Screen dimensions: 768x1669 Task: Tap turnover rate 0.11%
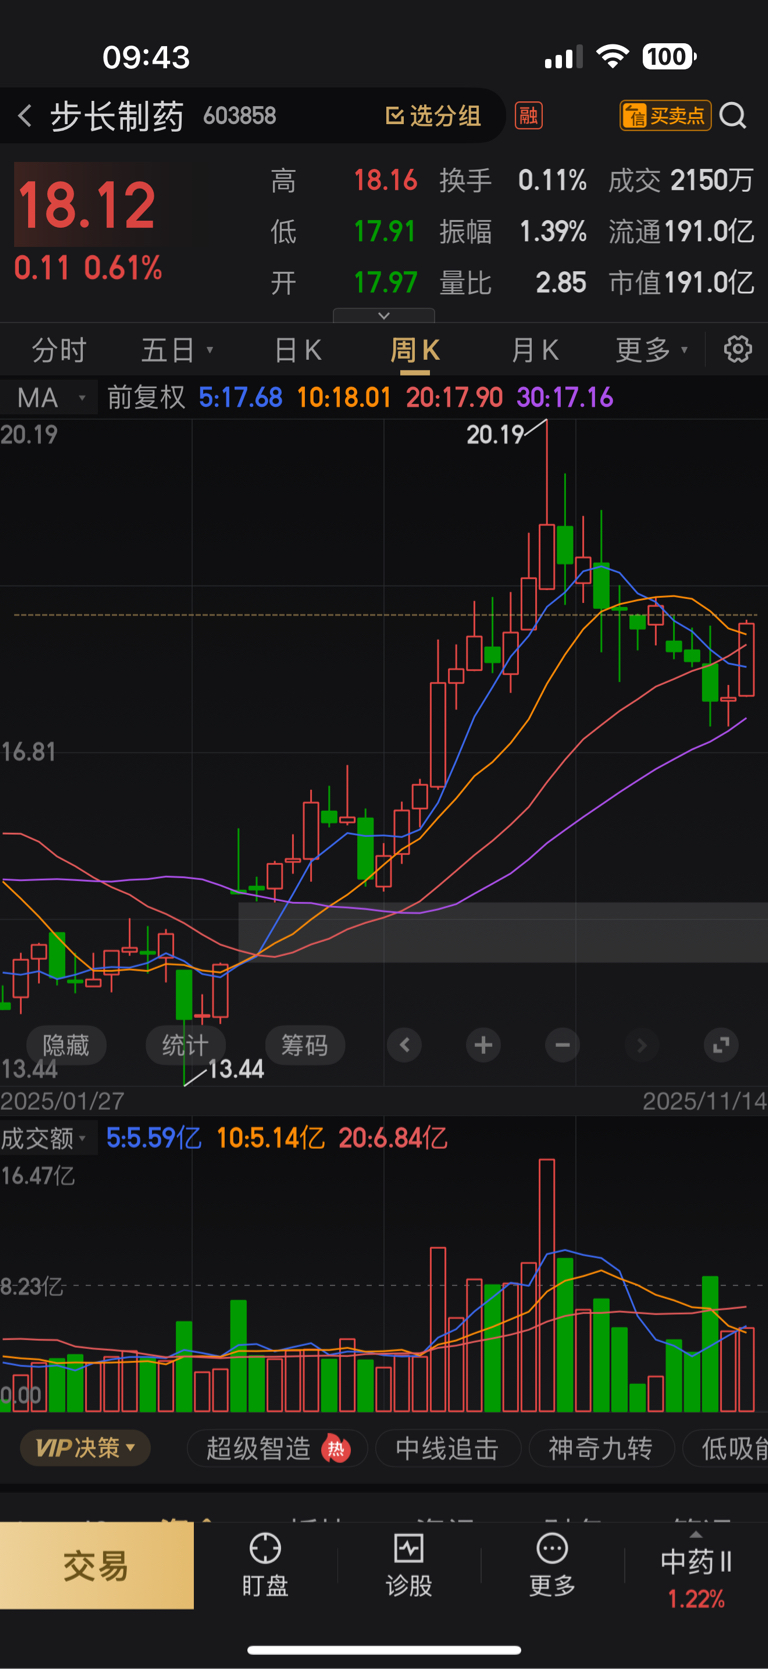(x=552, y=180)
